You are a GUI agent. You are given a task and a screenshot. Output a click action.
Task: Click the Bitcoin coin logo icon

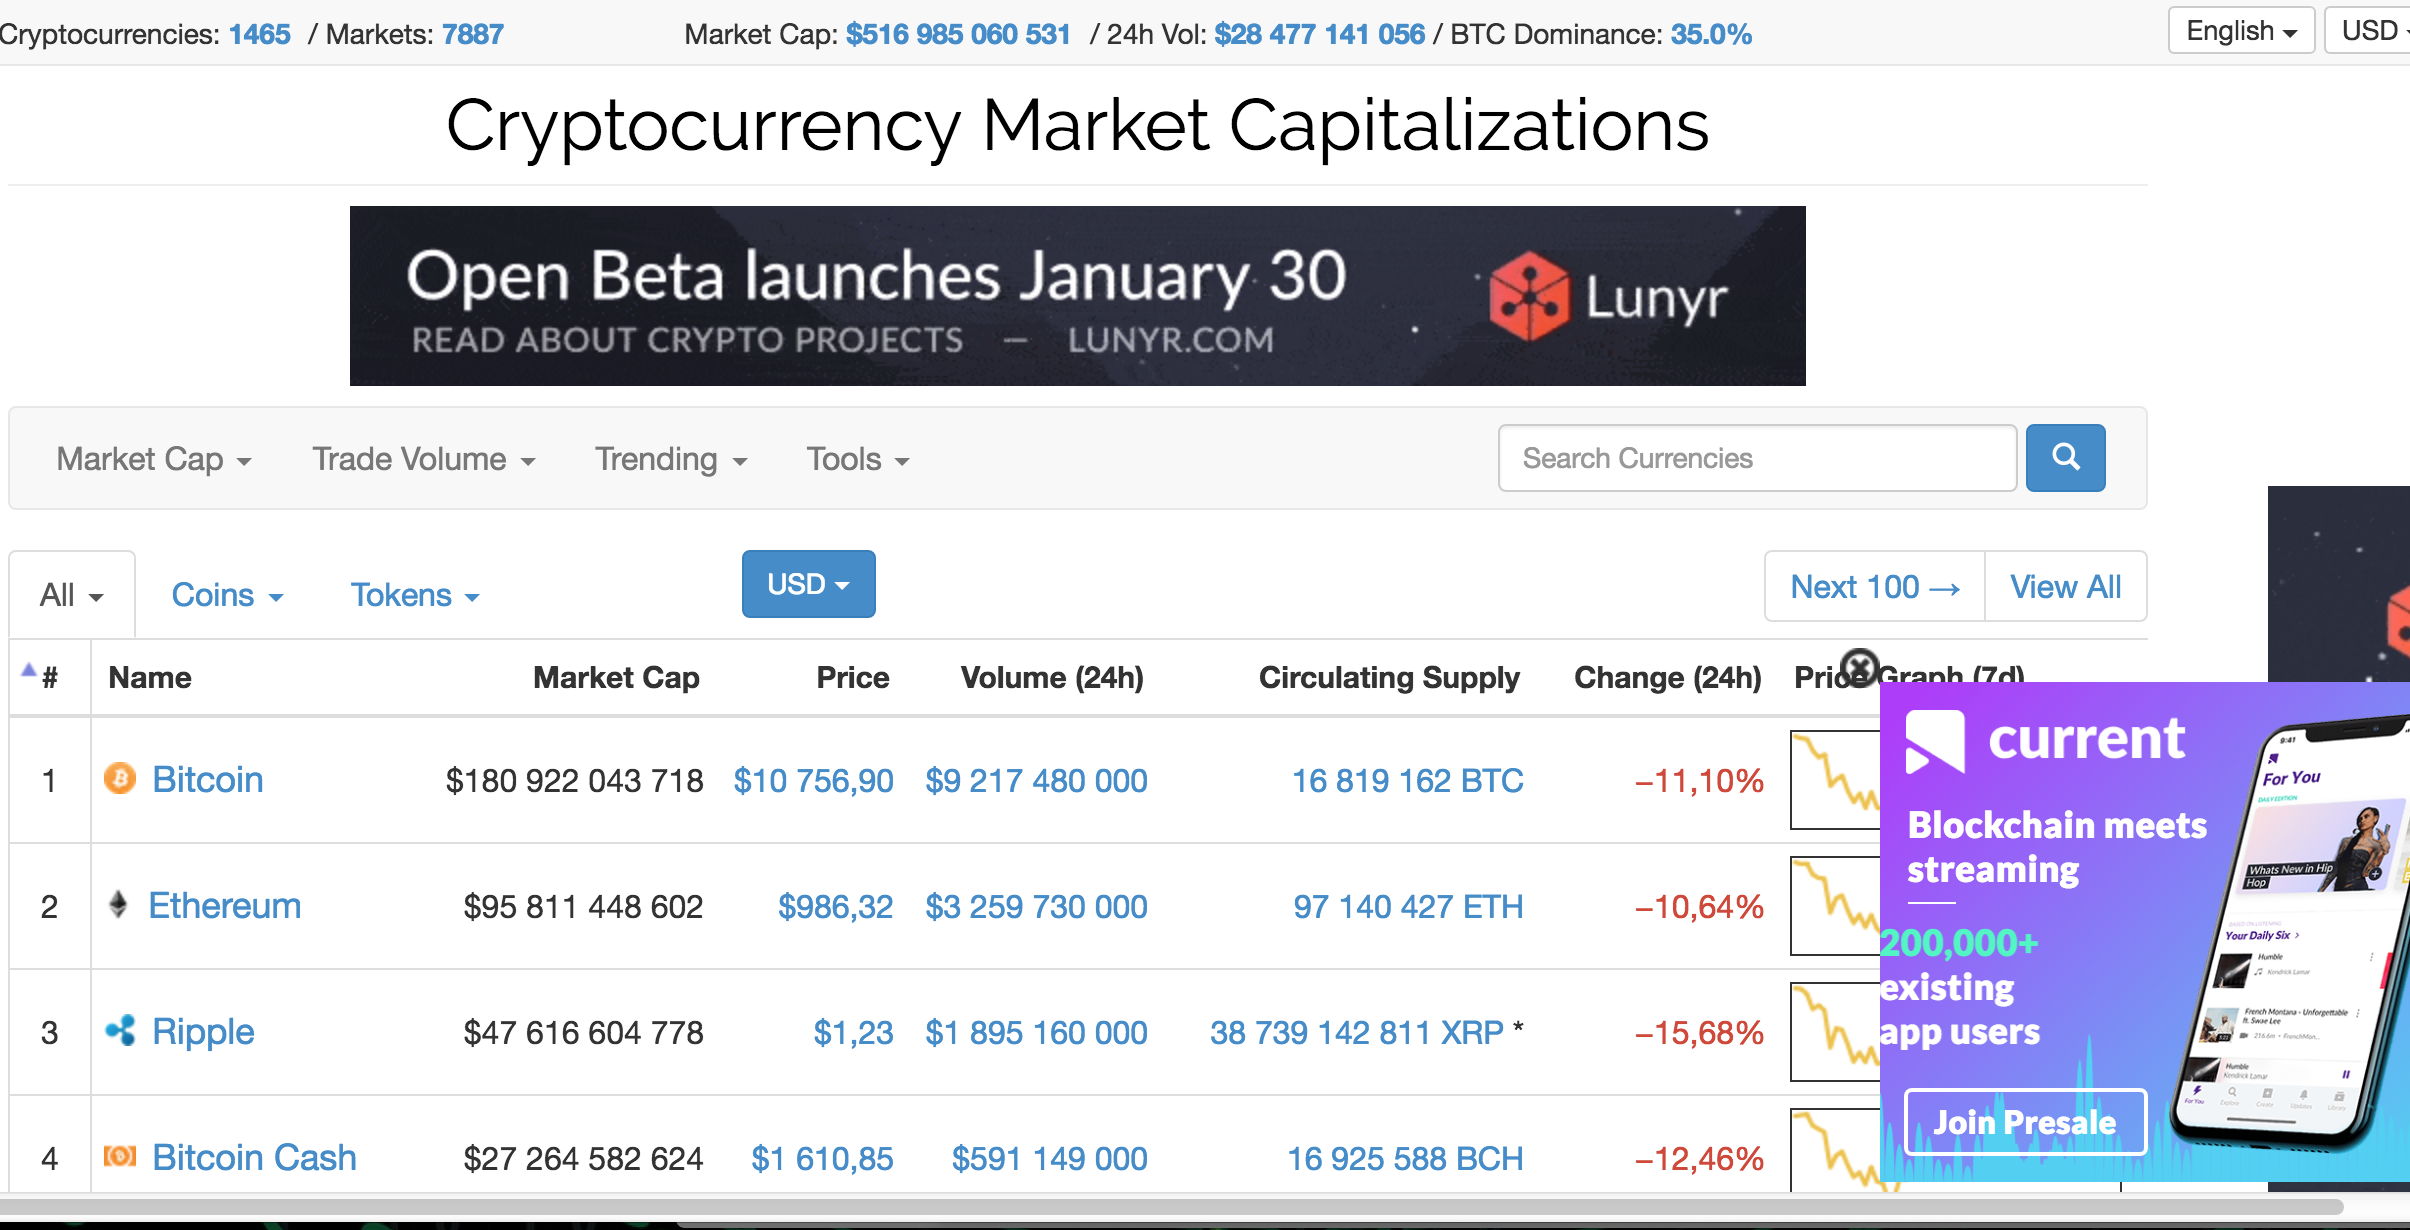click(120, 778)
